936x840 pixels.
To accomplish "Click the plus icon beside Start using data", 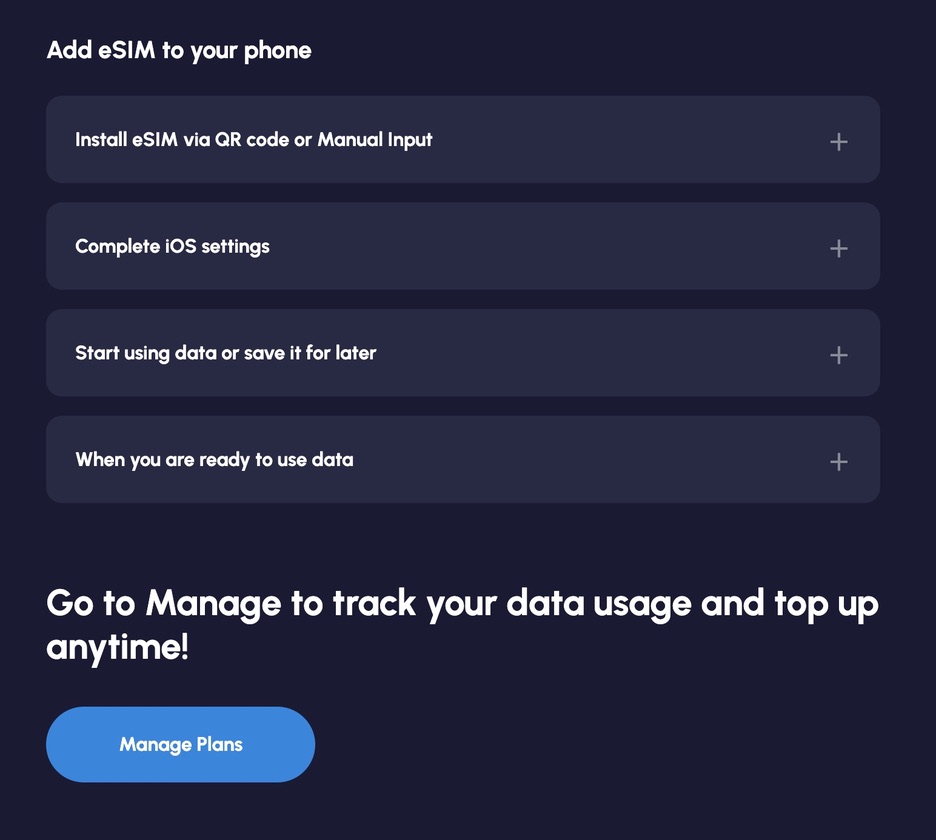I will 839,355.
